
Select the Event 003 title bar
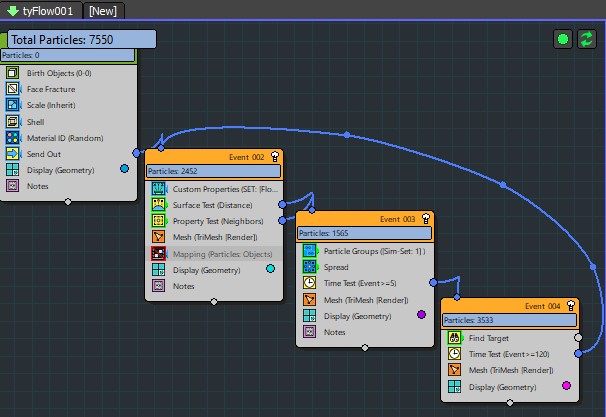(x=364, y=219)
